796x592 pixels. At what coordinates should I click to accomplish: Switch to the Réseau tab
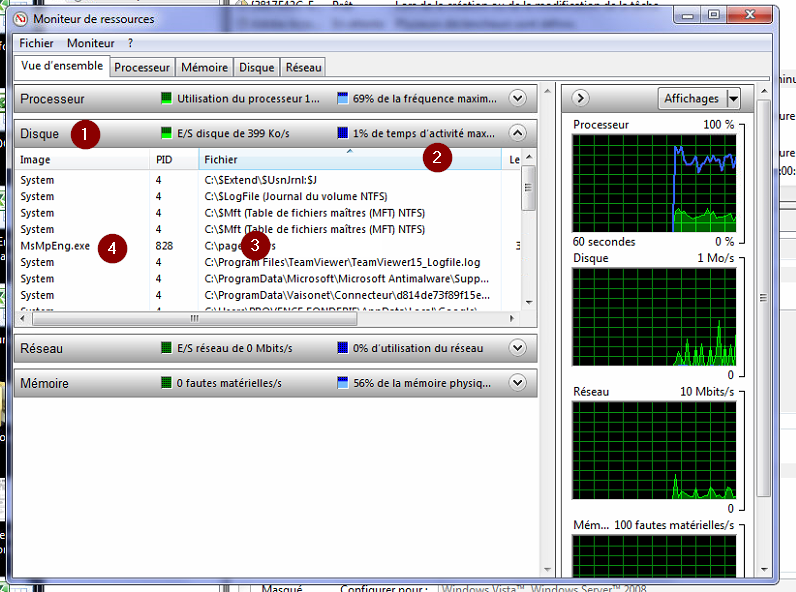coord(303,68)
